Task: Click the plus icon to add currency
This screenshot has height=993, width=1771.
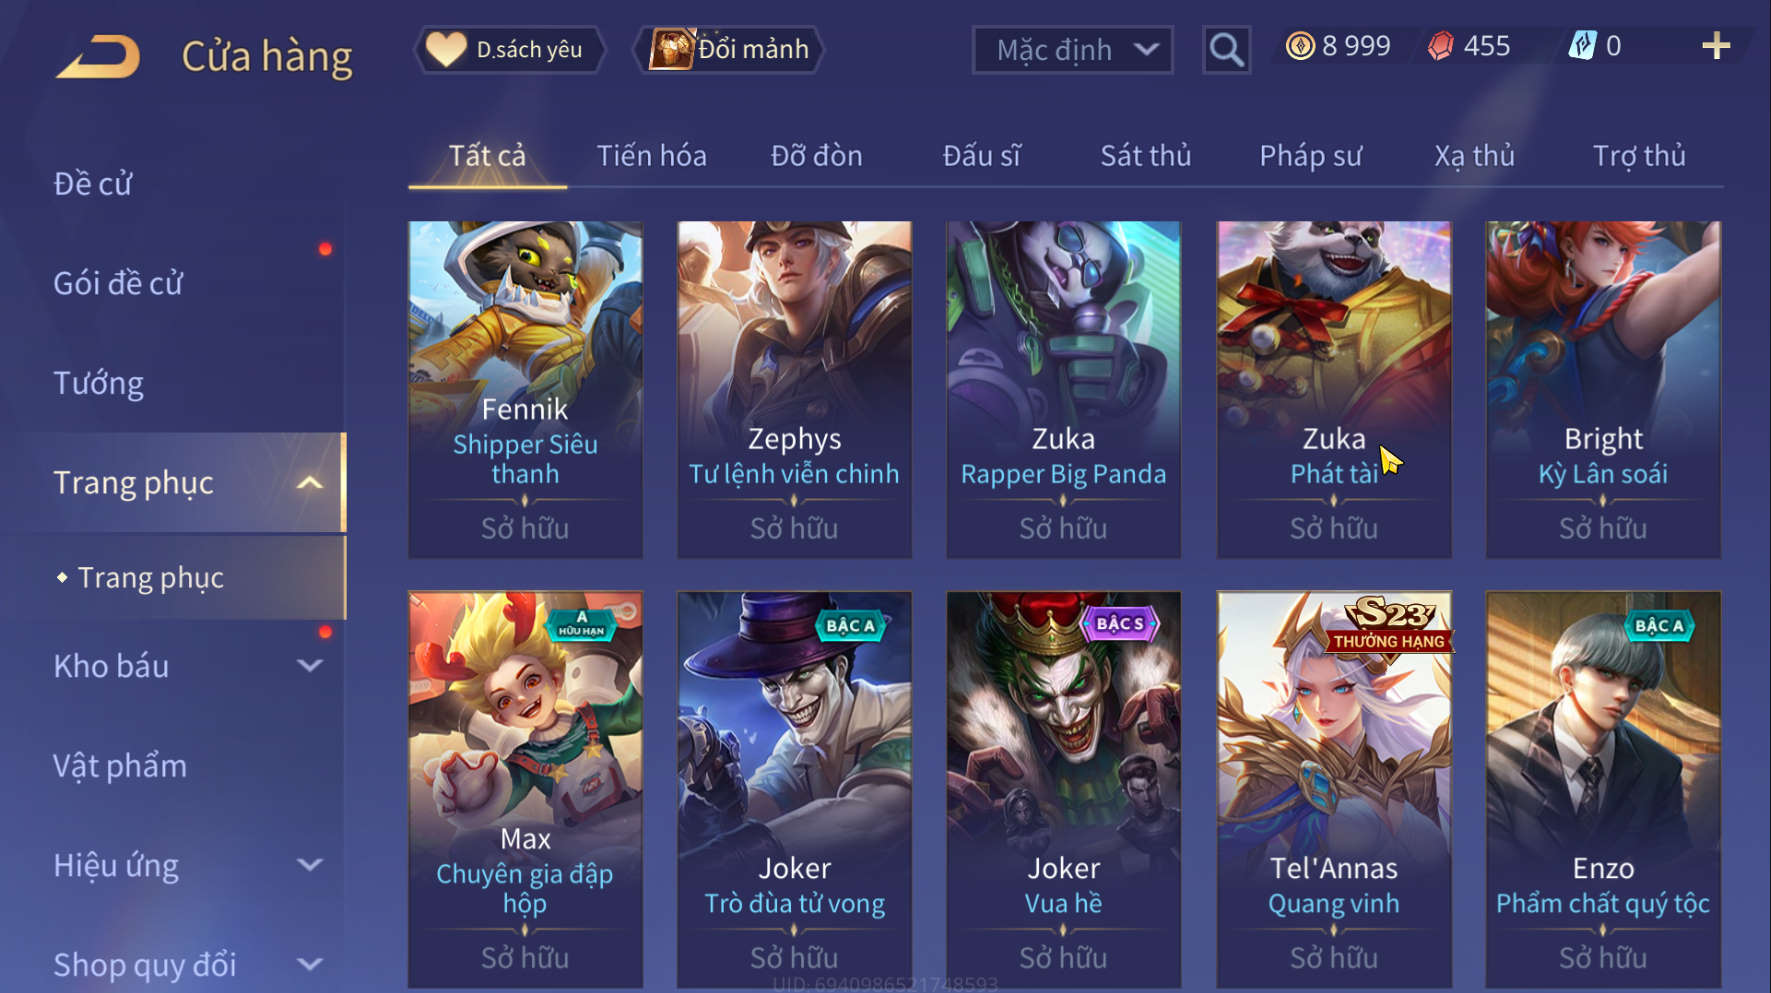Action: pos(1716,46)
